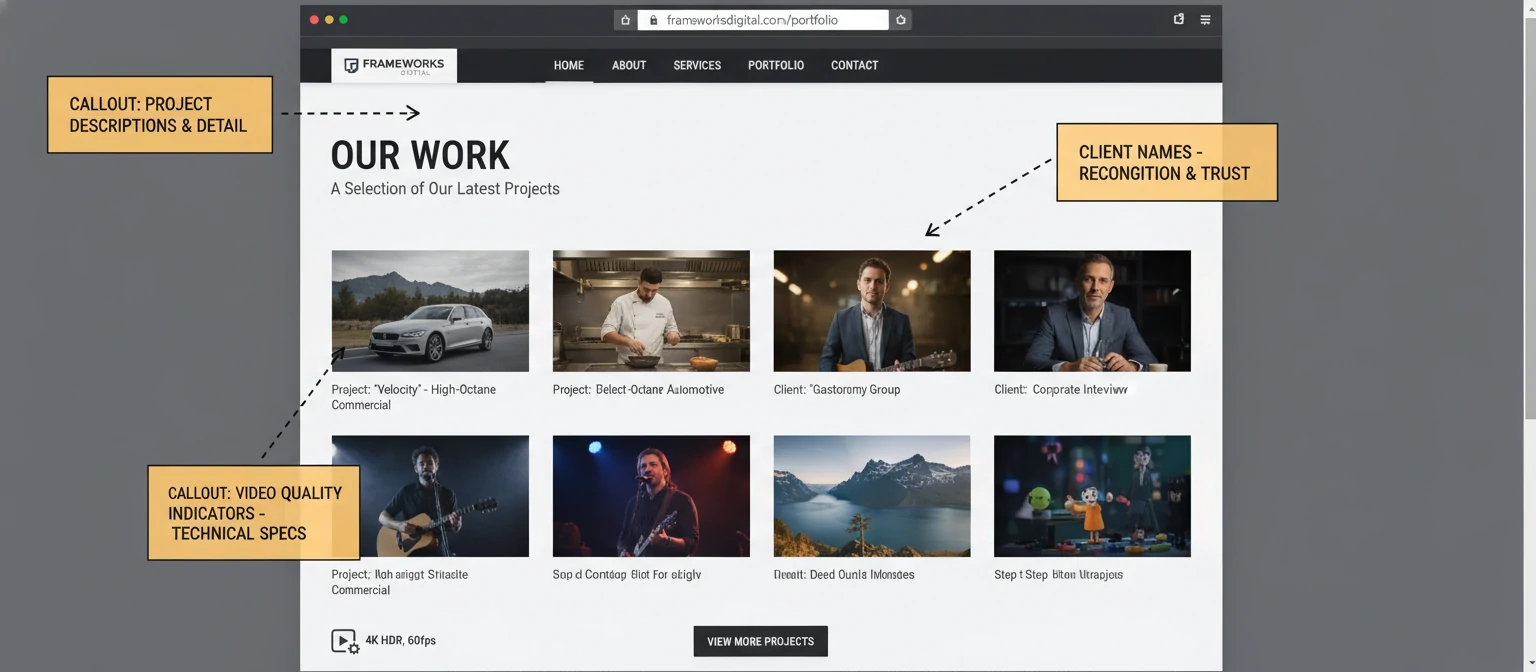
Task: Open the mountain lake landscape project thumbnail
Action: point(871,495)
